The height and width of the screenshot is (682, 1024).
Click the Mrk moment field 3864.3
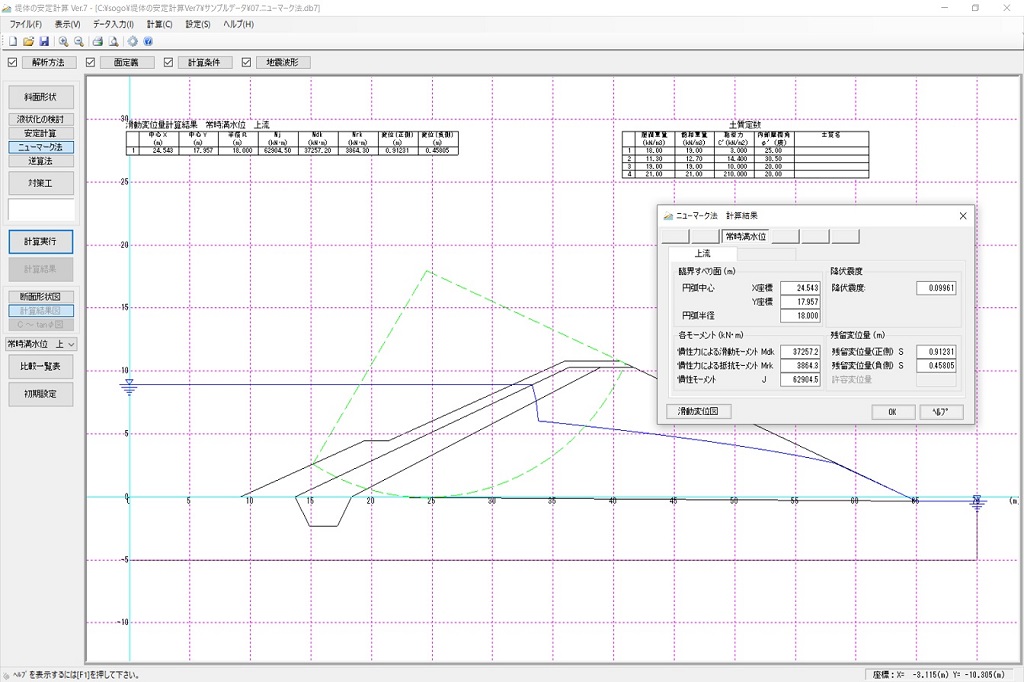click(800, 366)
